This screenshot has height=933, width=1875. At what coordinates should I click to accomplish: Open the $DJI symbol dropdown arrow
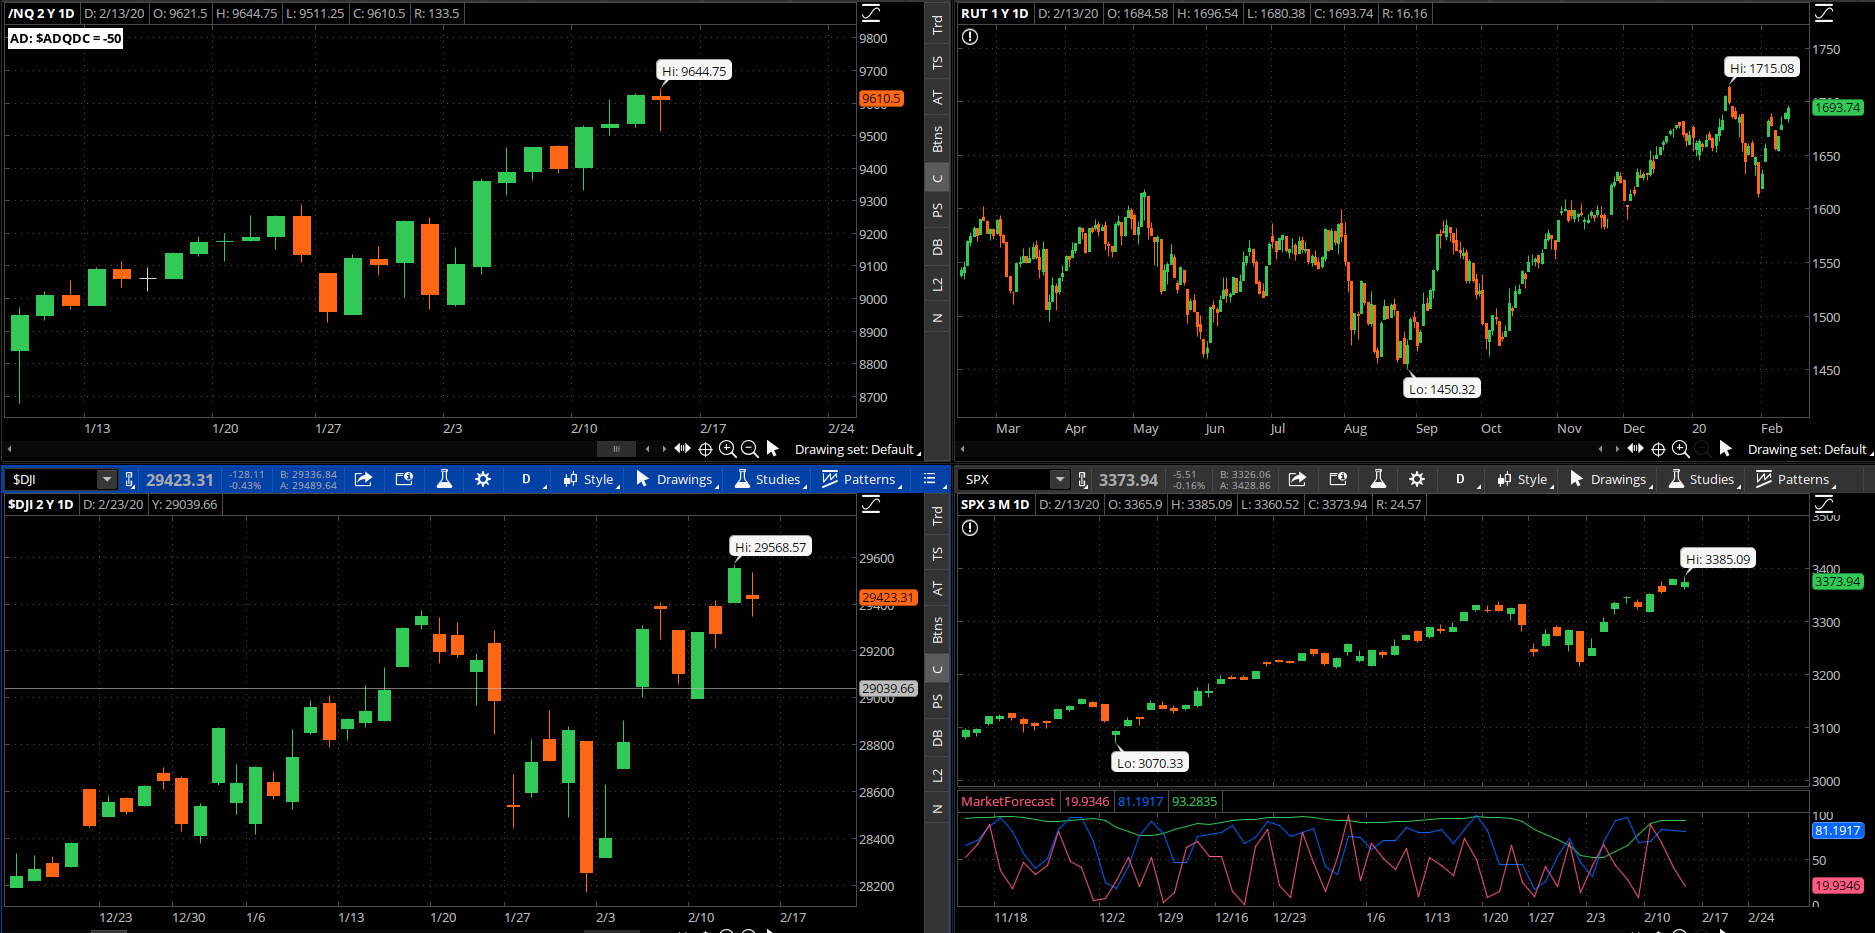point(106,479)
